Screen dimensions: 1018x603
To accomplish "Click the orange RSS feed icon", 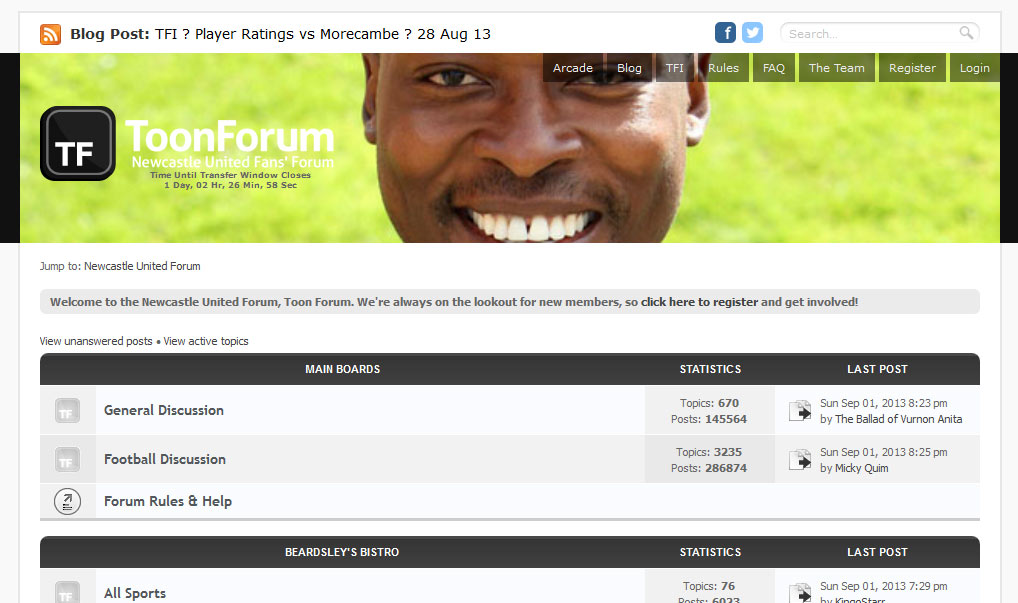I will 51,34.
